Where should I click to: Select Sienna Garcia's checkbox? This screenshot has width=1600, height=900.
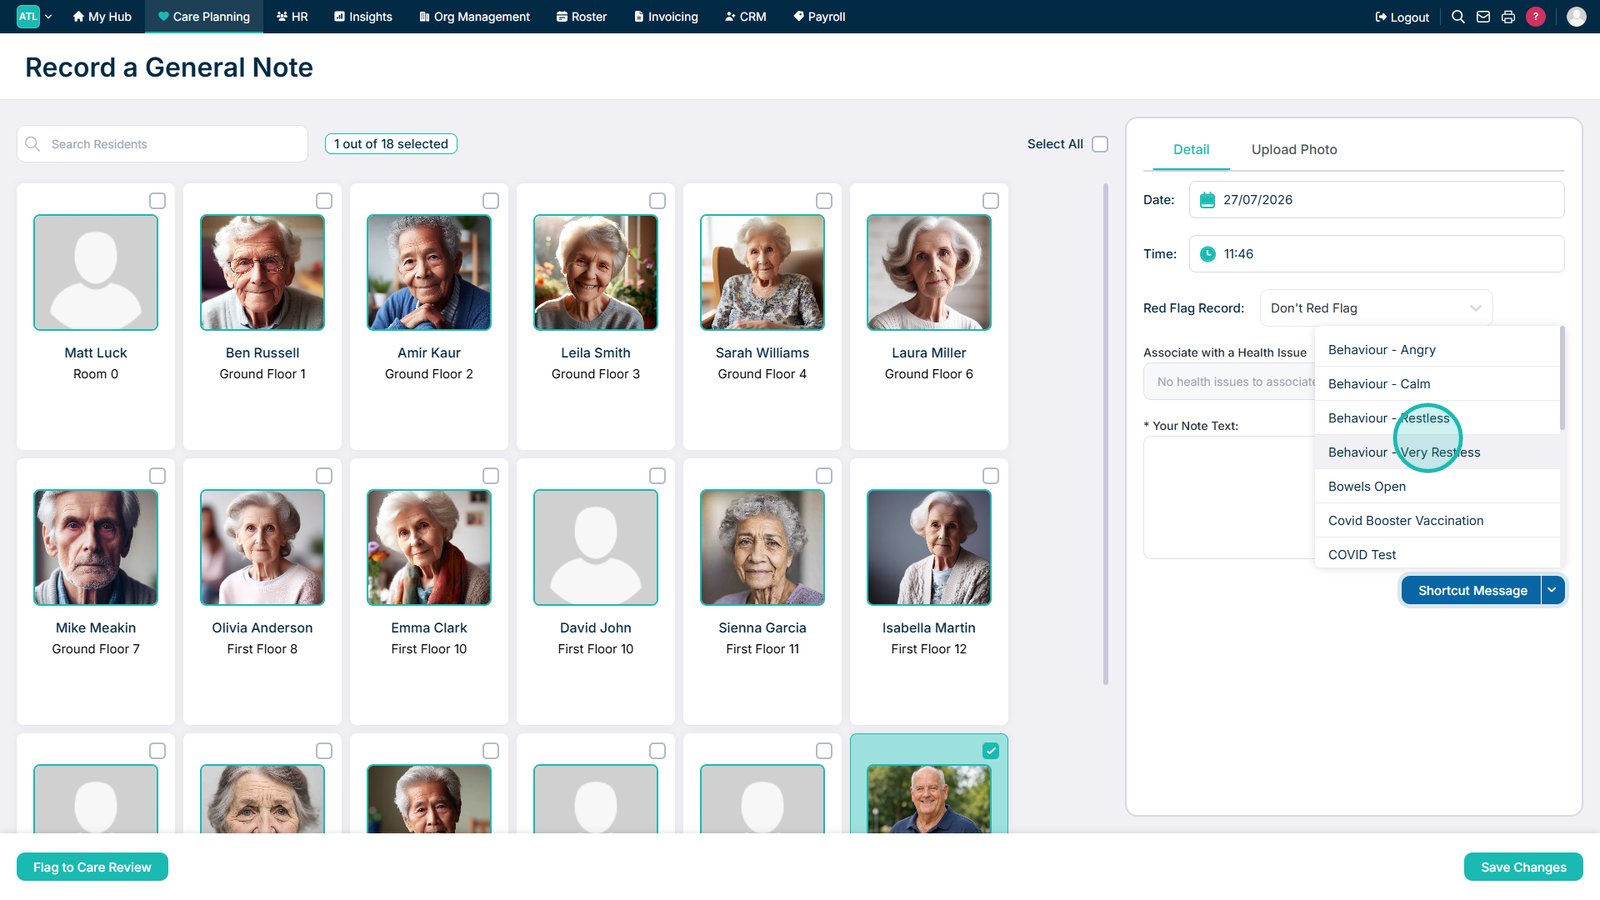point(824,476)
